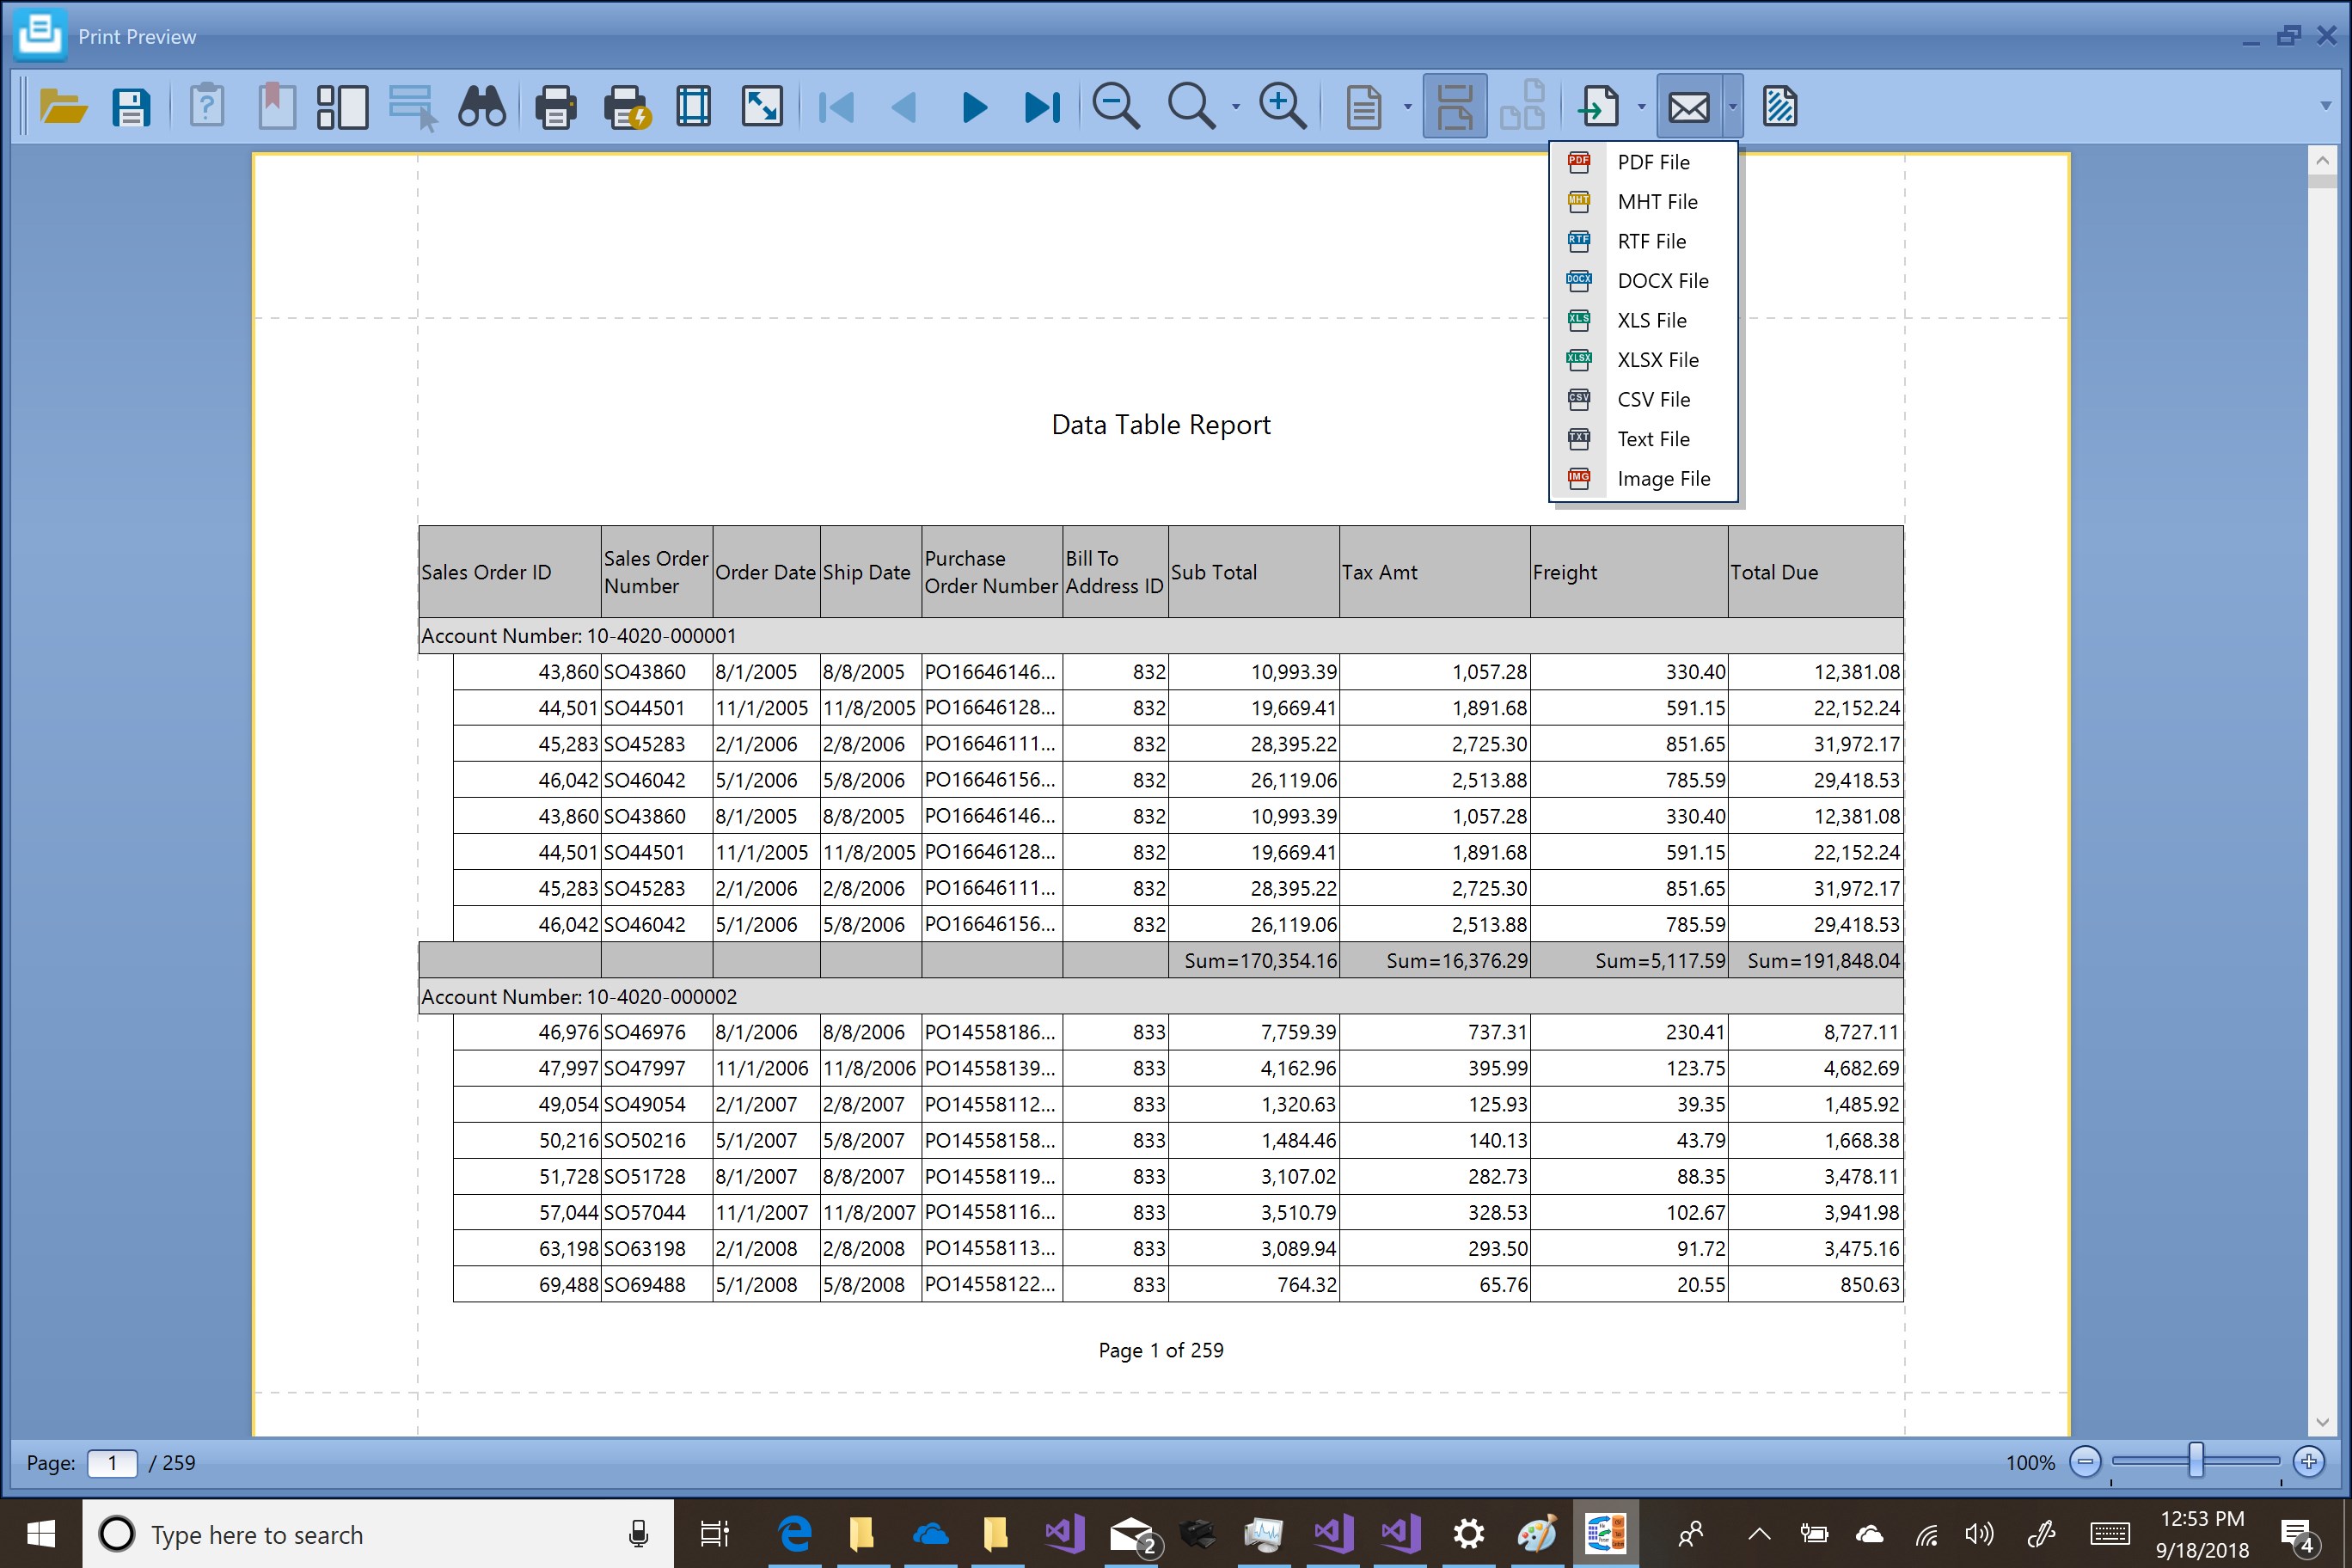The height and width of the screenshot is (1568, 2352).
Task: Go to next page arrow
Action: [973, 107]
